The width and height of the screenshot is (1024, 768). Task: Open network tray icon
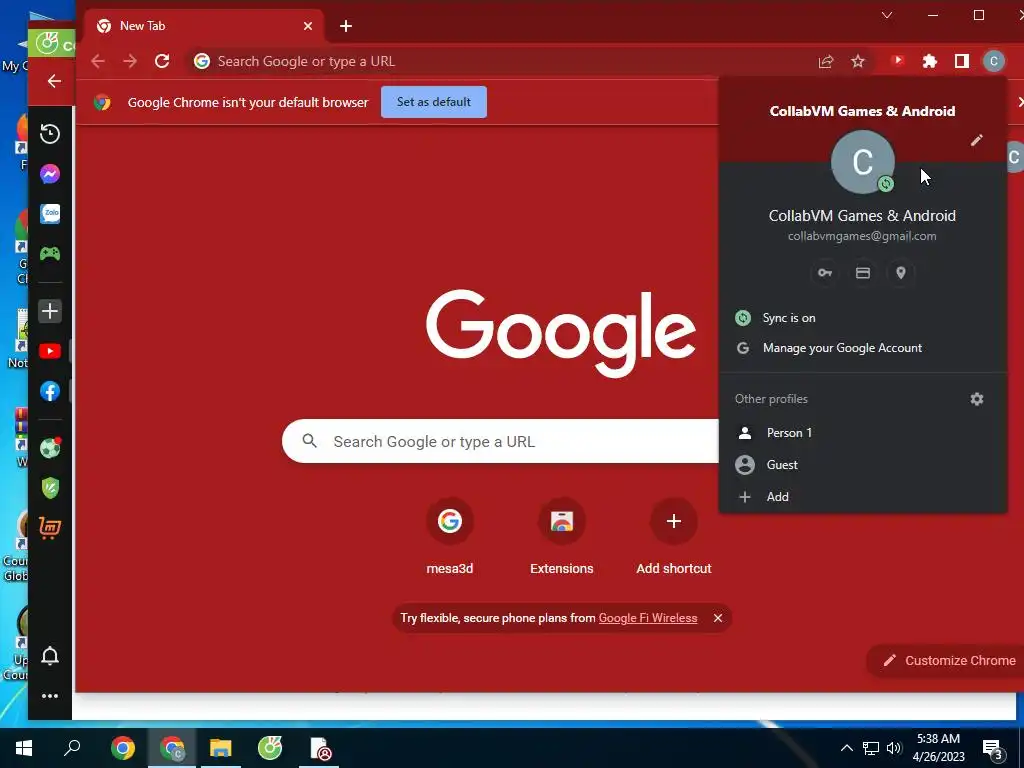tap(871, 748)
